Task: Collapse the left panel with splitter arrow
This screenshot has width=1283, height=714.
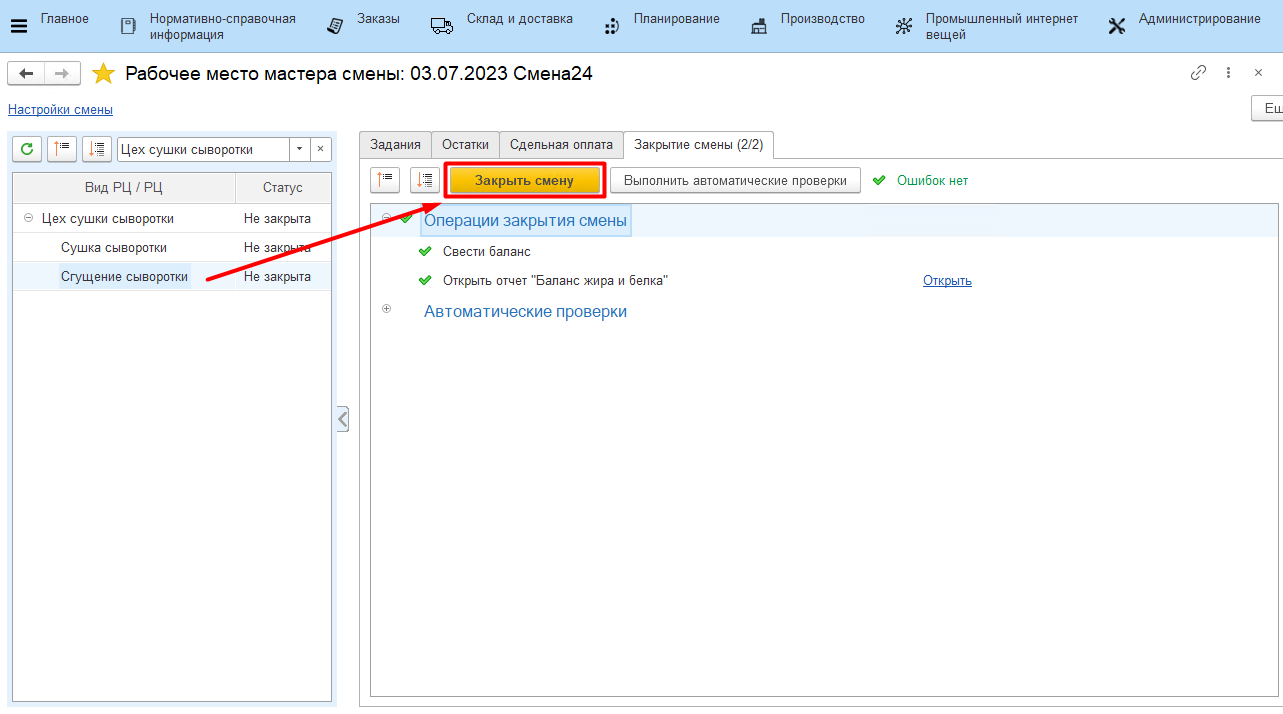Action: (342, 419)
